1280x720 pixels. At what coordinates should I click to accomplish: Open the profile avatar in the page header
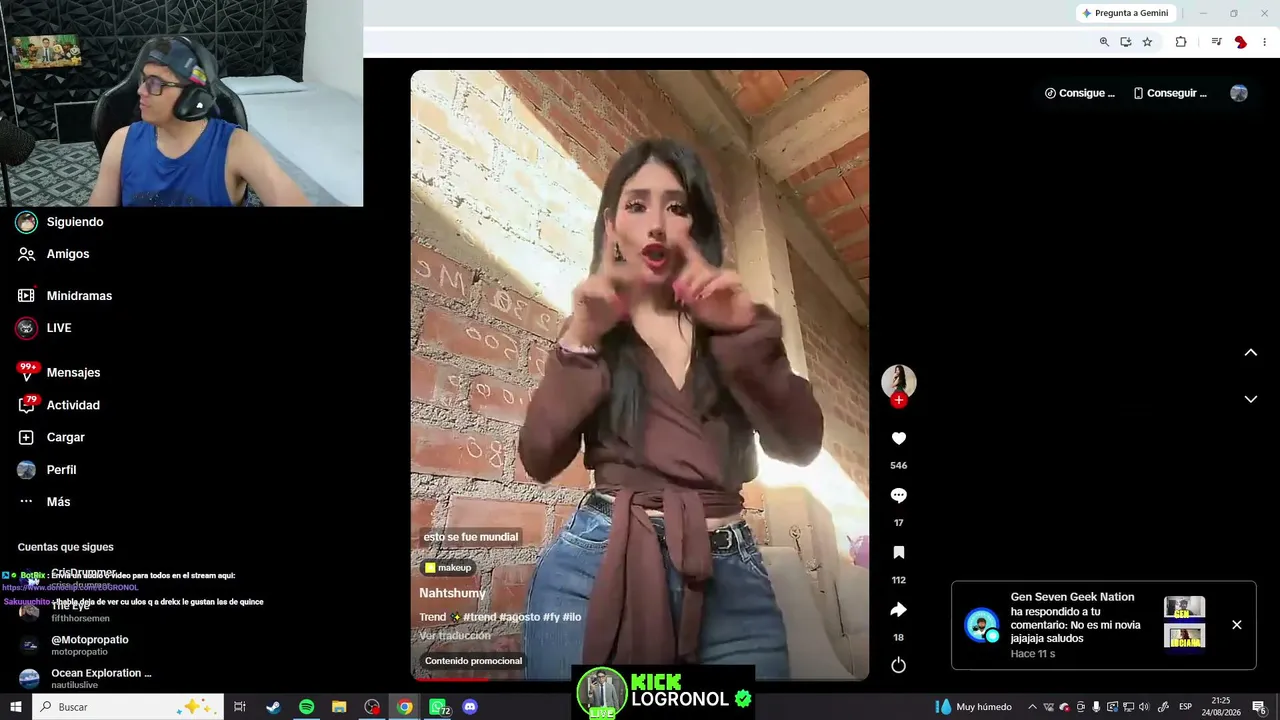1239,93
